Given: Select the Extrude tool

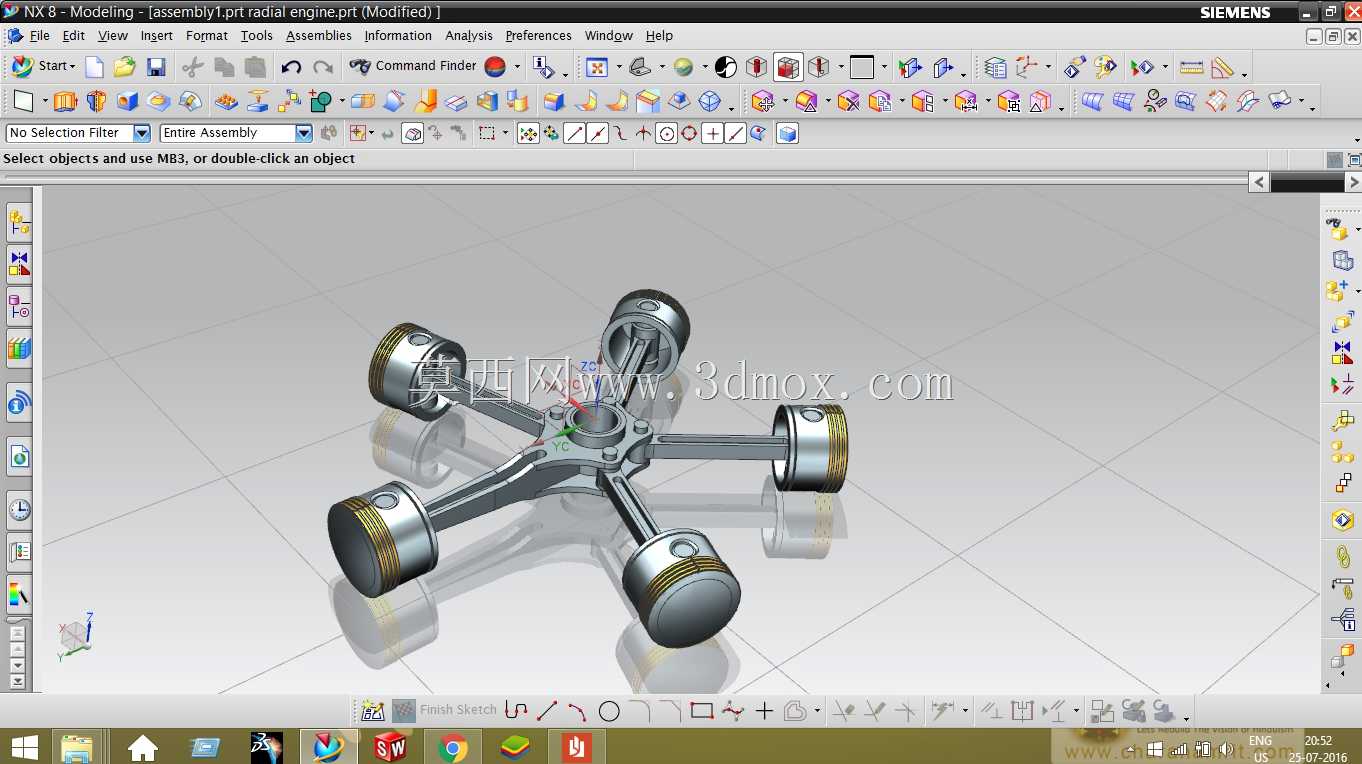Looking at the screenshot, I should click(65, 101).
